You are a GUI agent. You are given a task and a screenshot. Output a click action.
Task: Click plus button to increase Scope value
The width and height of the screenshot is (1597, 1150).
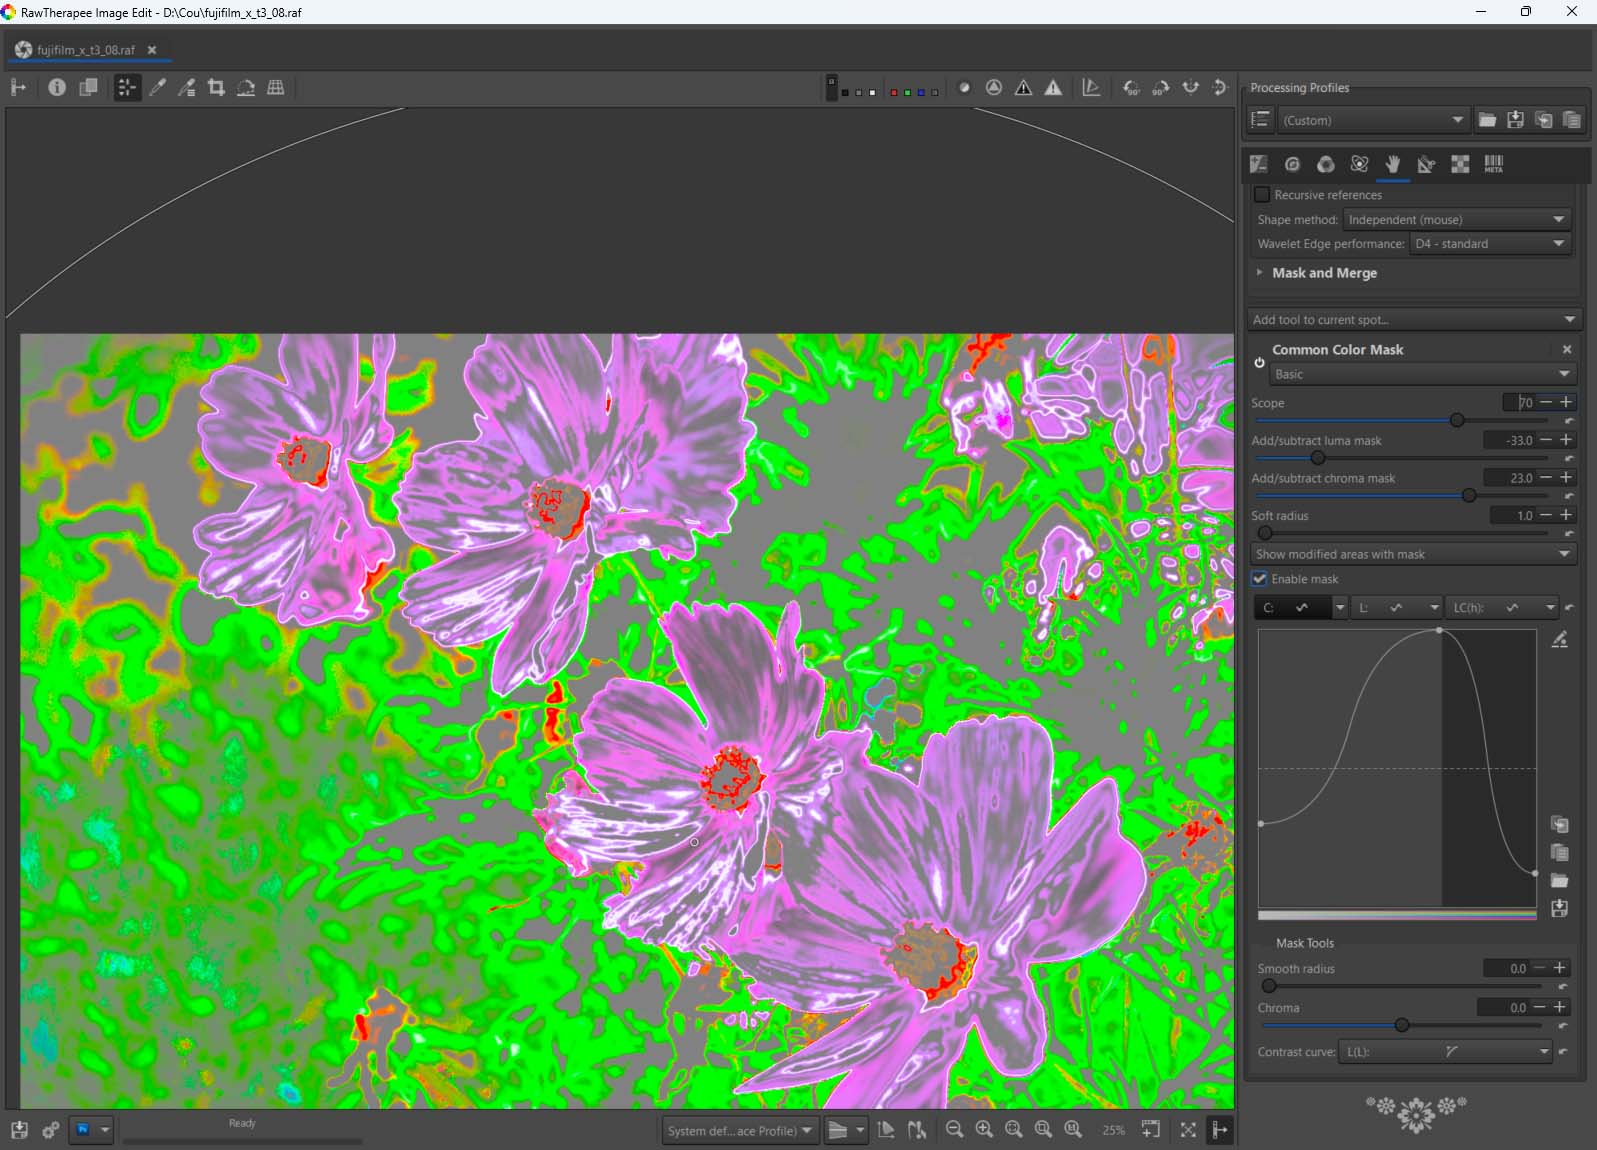click(x=1566, y=402)
